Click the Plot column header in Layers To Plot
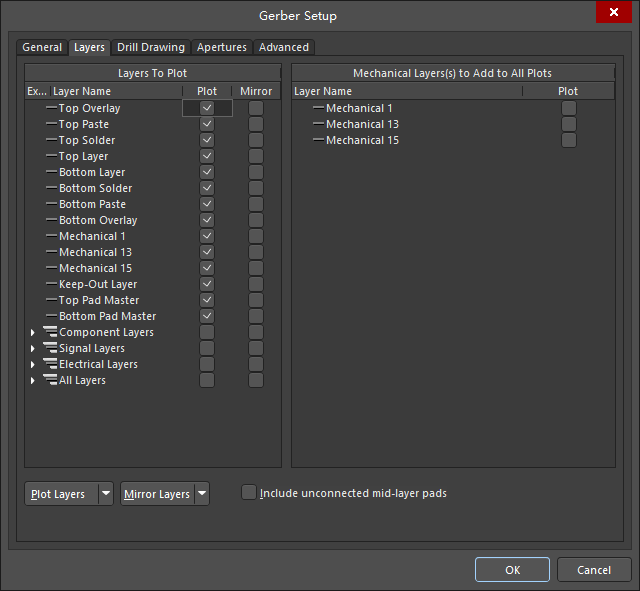The image size is (640, 591). [x=207, y=91]
